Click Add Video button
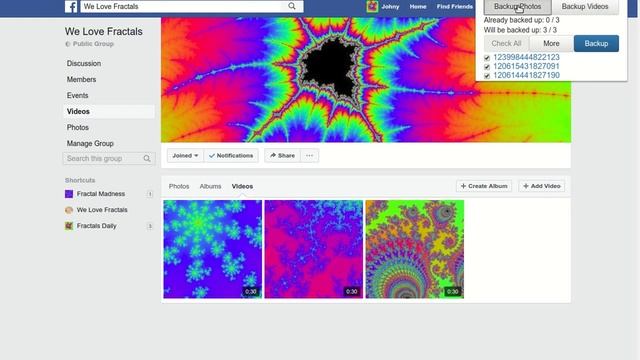 (542, 186)
